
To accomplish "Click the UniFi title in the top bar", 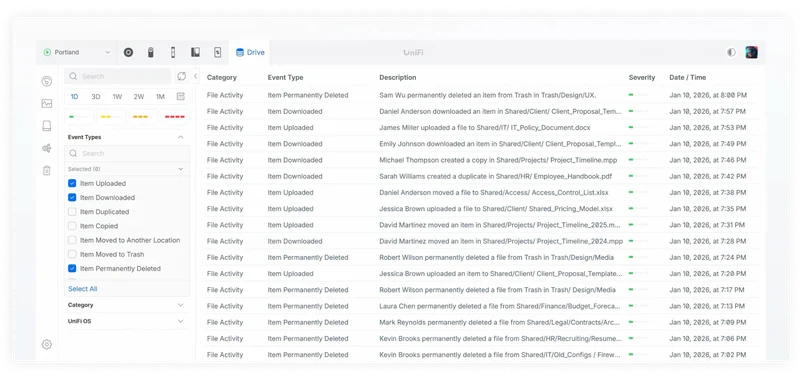I will pyautogui.click(x=413, y=52).
